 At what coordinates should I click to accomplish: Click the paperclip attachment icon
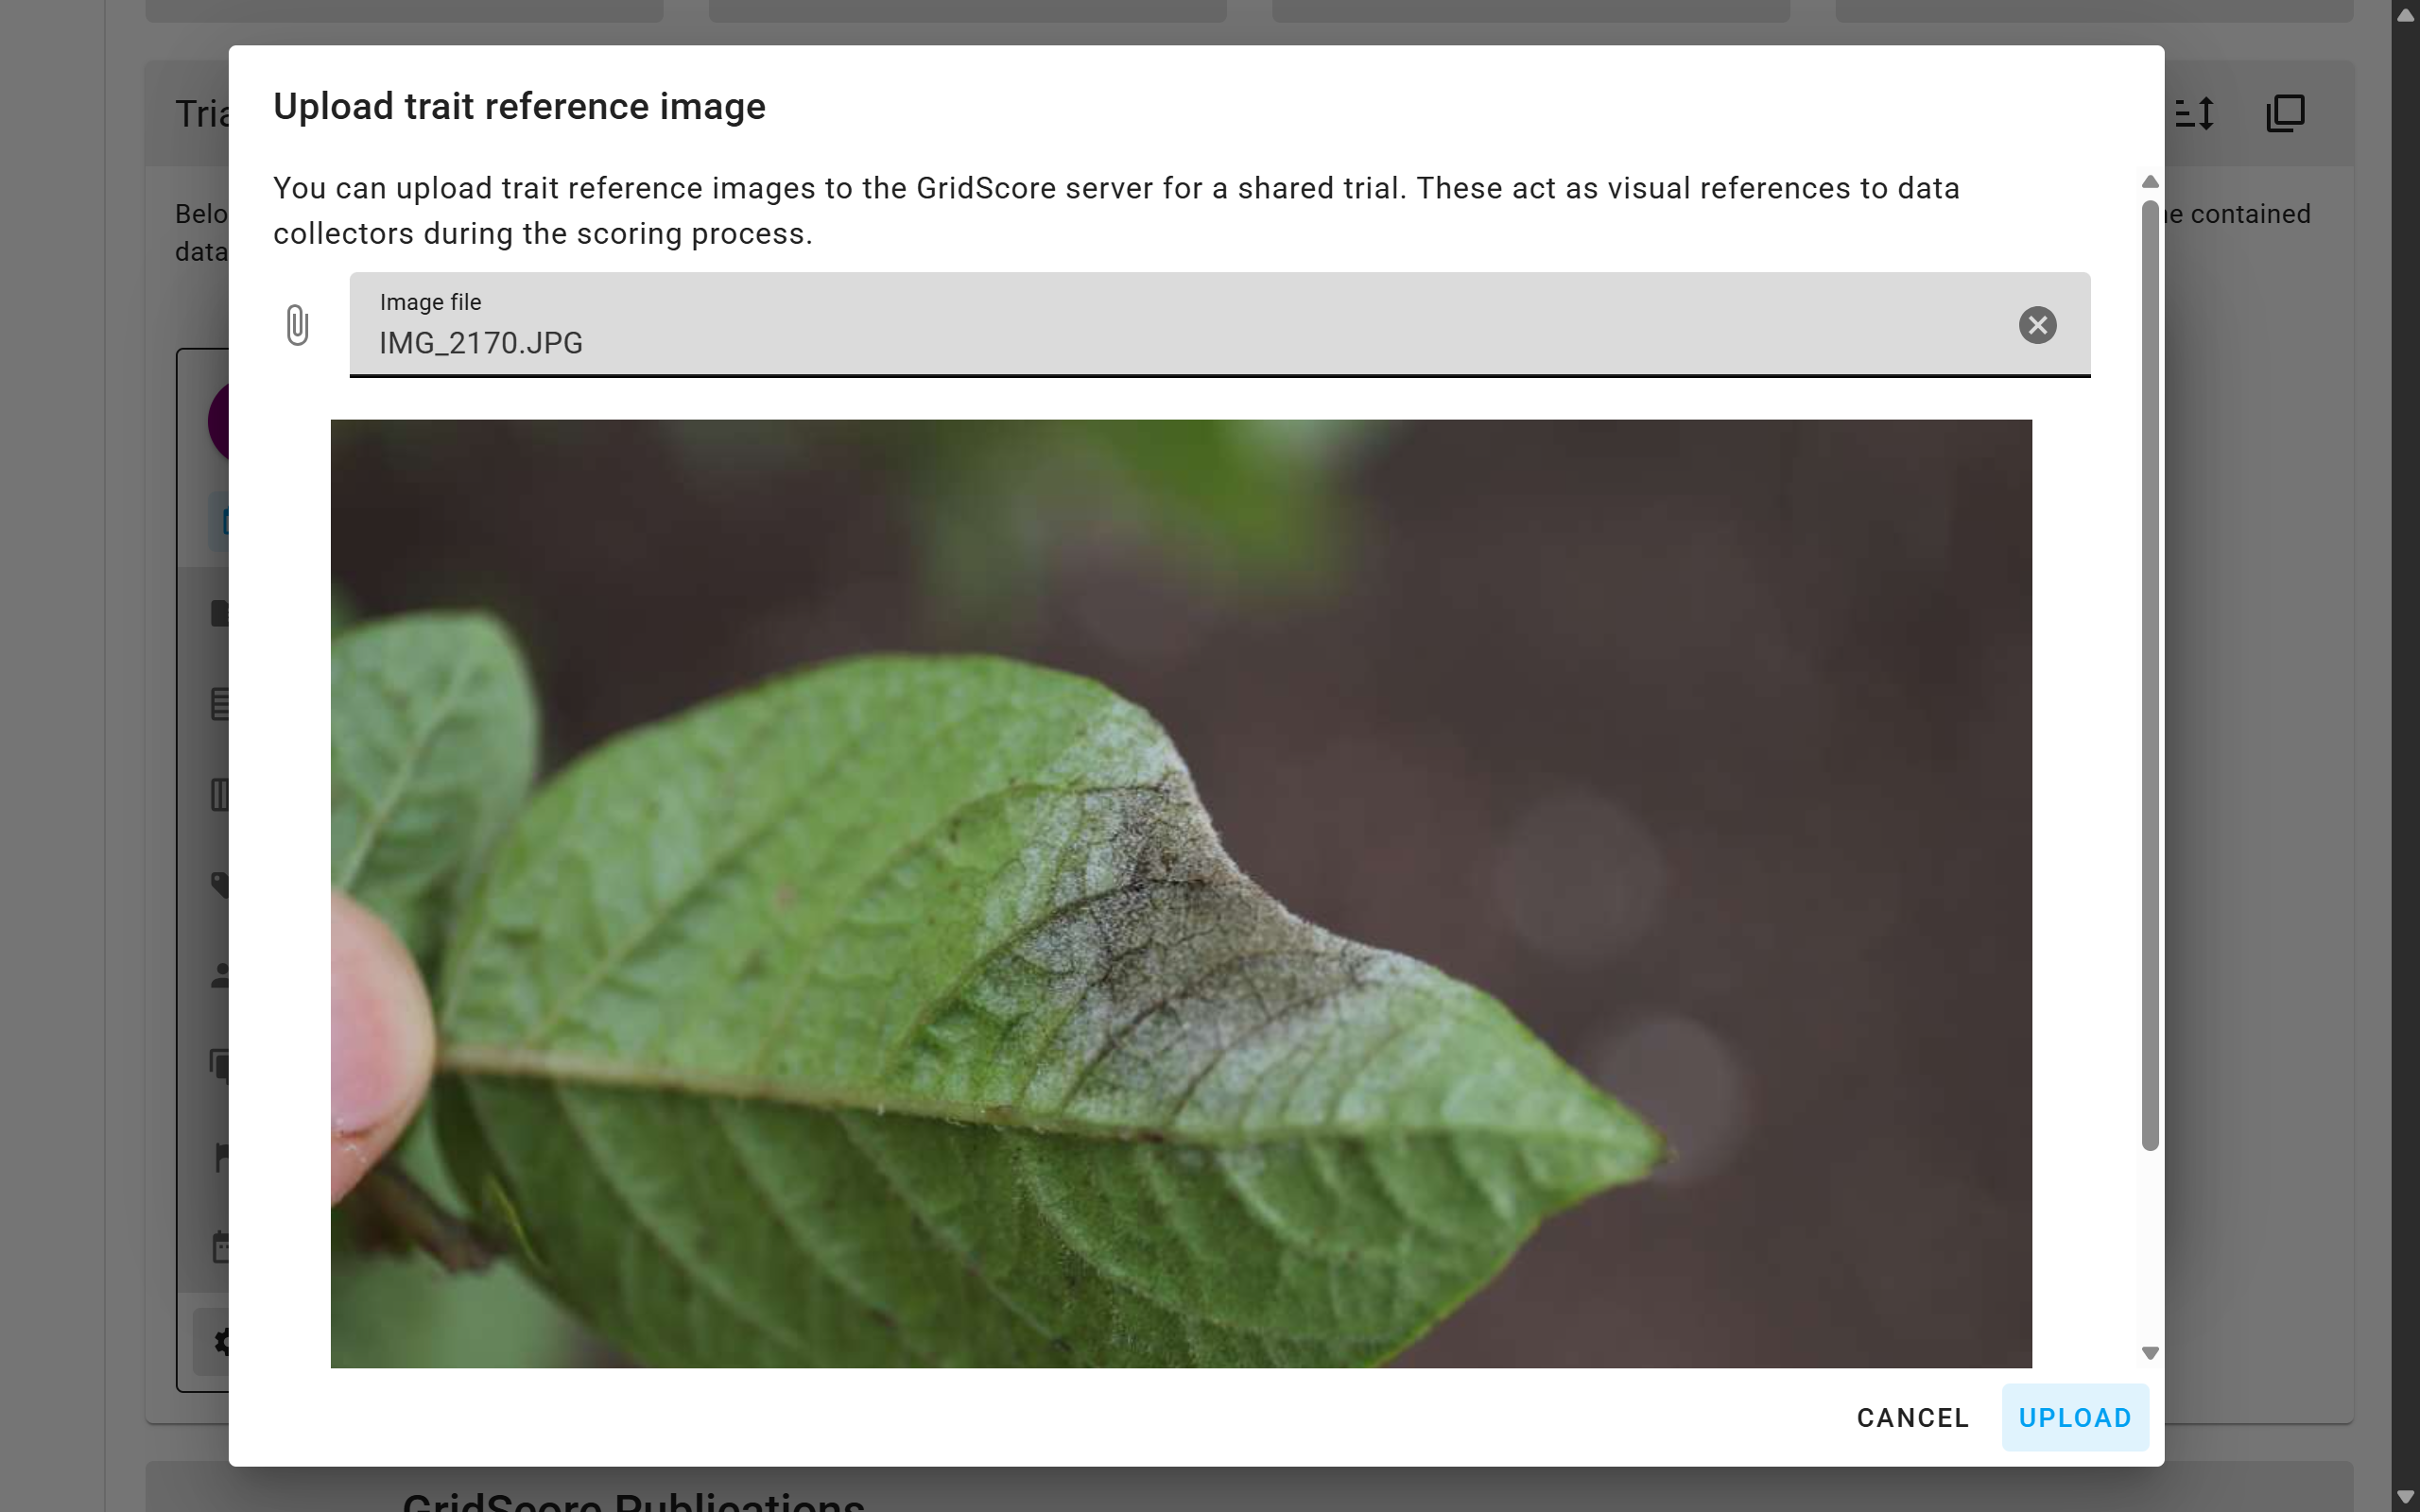point(296,325)
